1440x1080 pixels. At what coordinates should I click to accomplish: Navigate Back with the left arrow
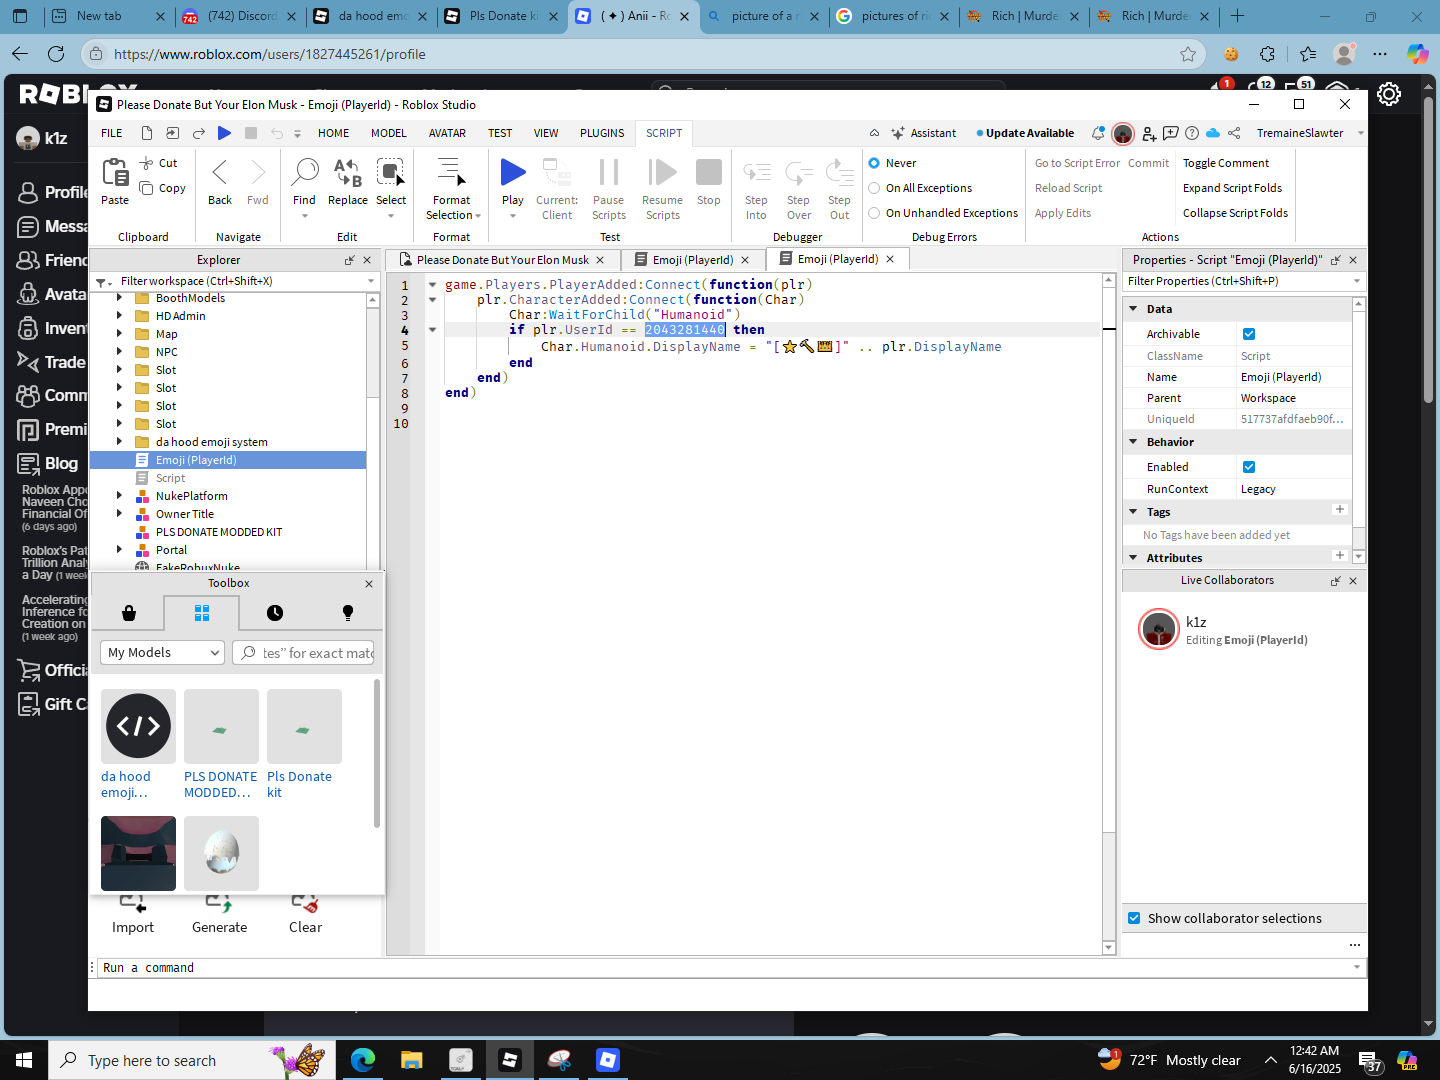click(220, 173)
